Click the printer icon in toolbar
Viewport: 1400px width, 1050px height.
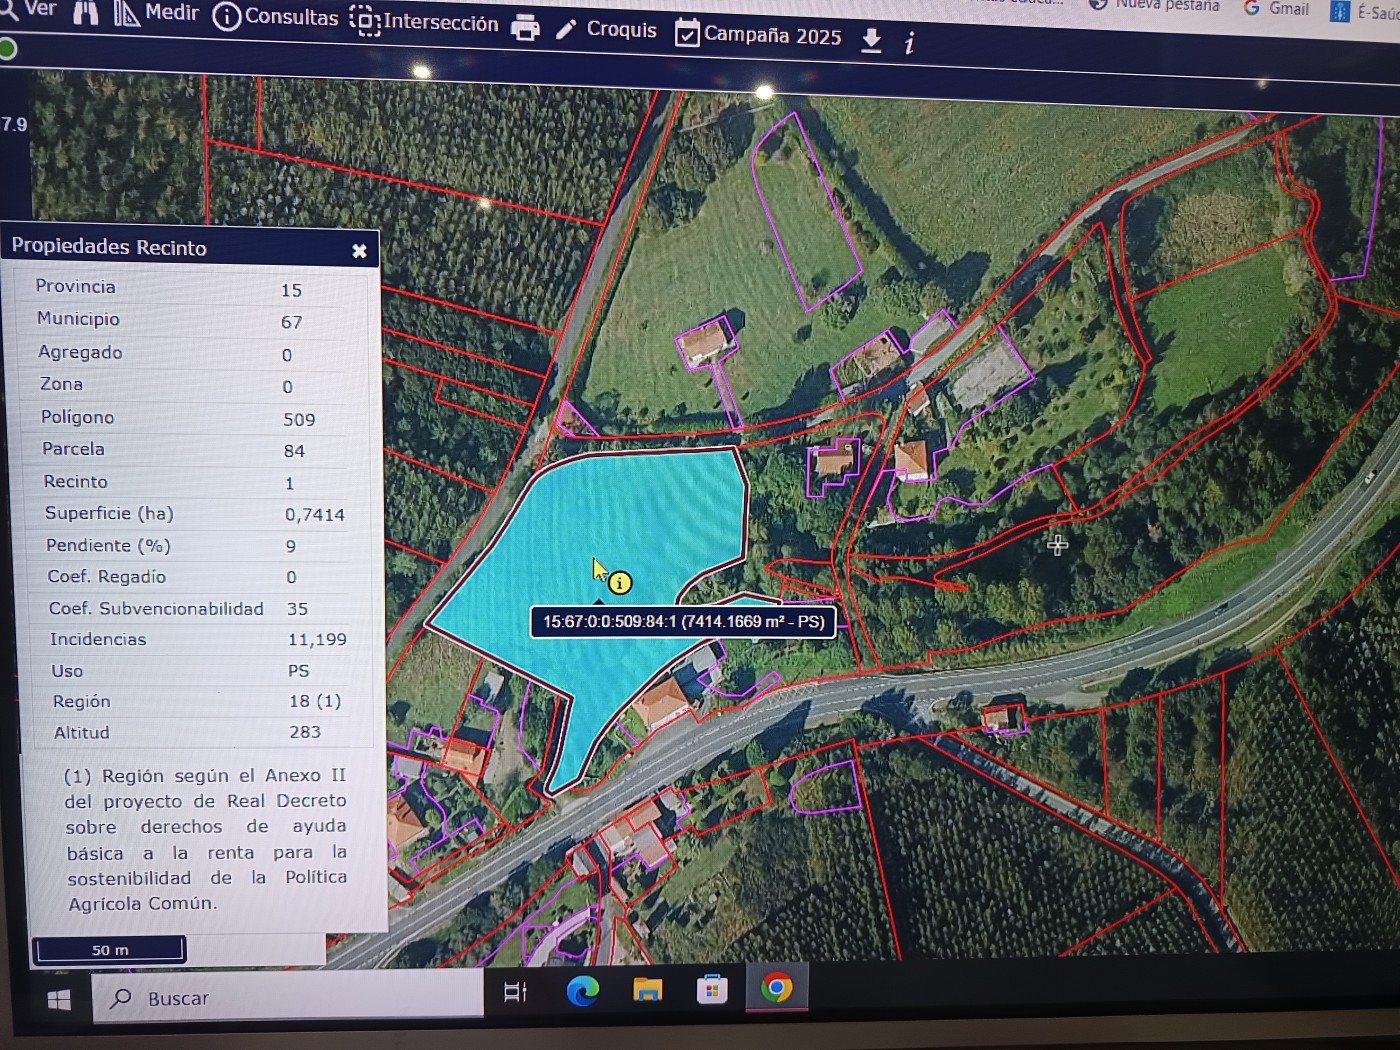[x=525, y=28]
